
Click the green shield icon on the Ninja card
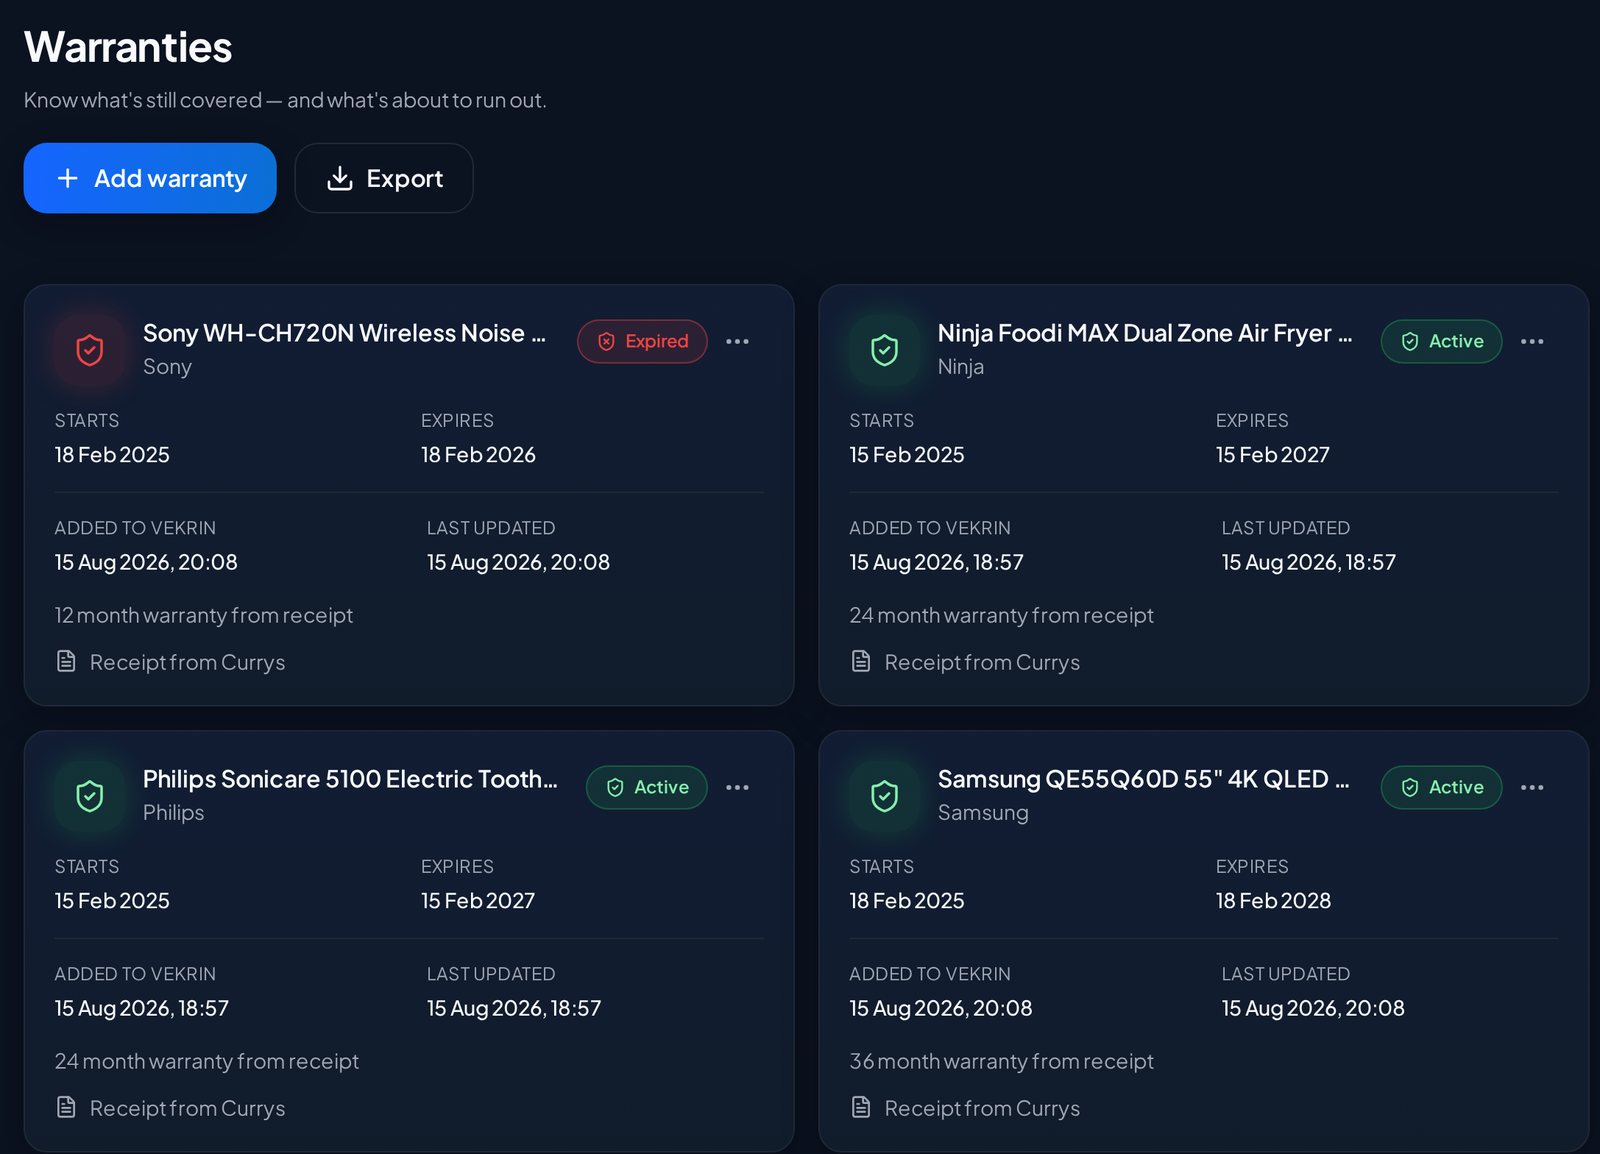(x=885, y=350)
